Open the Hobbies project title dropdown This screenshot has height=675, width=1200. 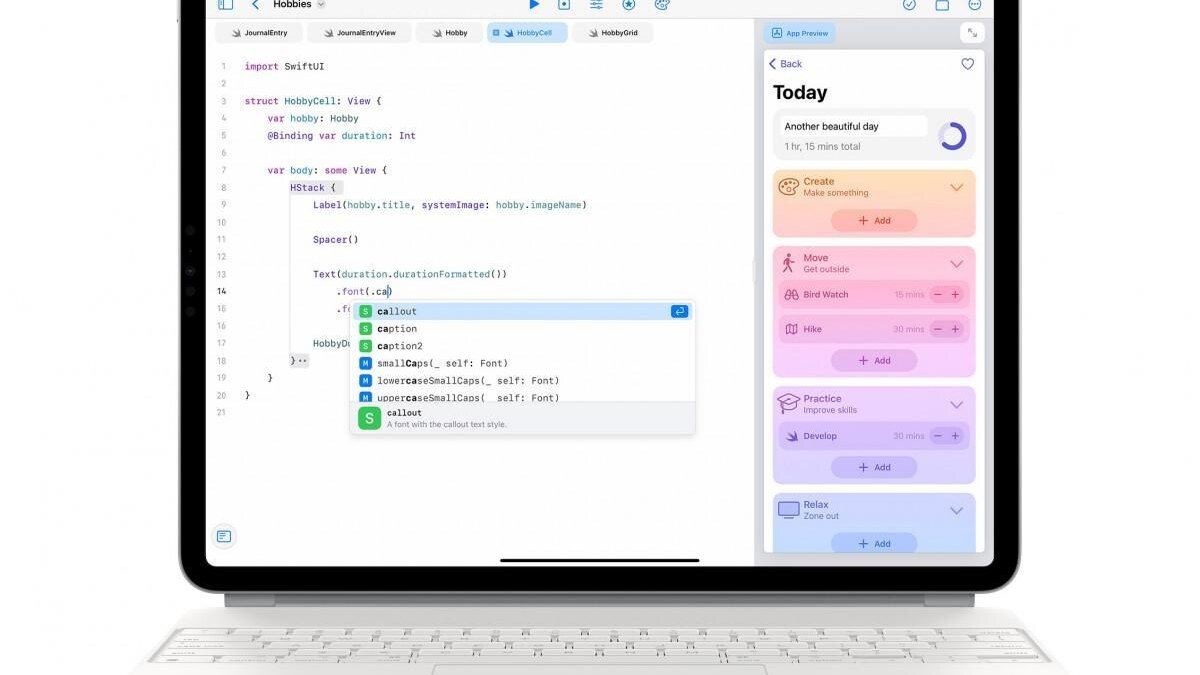click(x=299, y=5)
